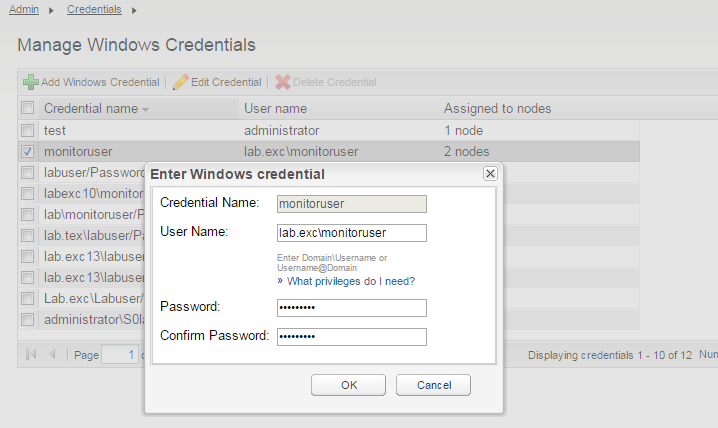Sort by Credential name column arrow
The image size is (718, 428).
click(146, 110)
